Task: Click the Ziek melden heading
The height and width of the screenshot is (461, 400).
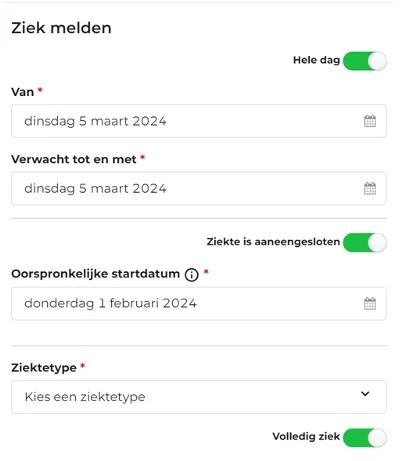Action: (x=61, y=28)
